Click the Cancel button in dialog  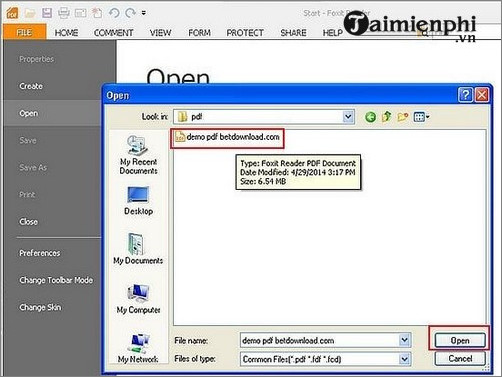pos(460,359)
